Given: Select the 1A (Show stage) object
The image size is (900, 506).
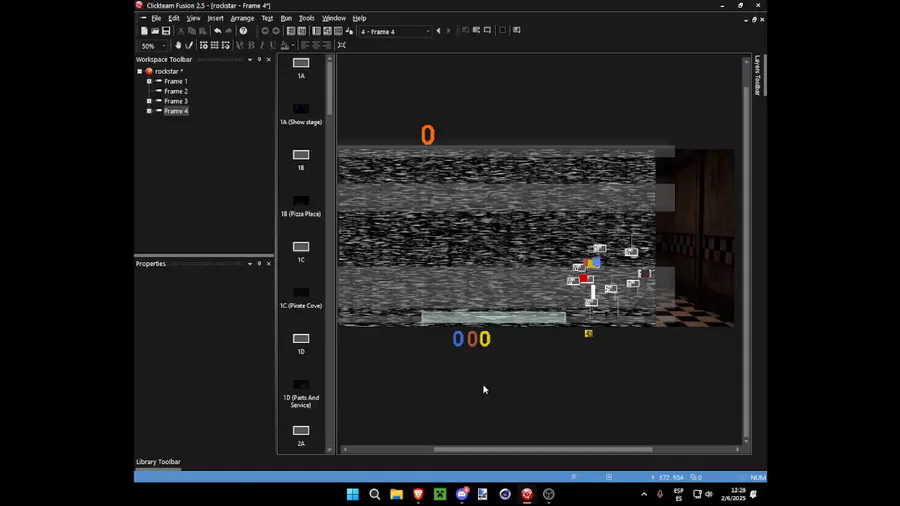Looking at the screenshot, I should (x=301, y=114).
